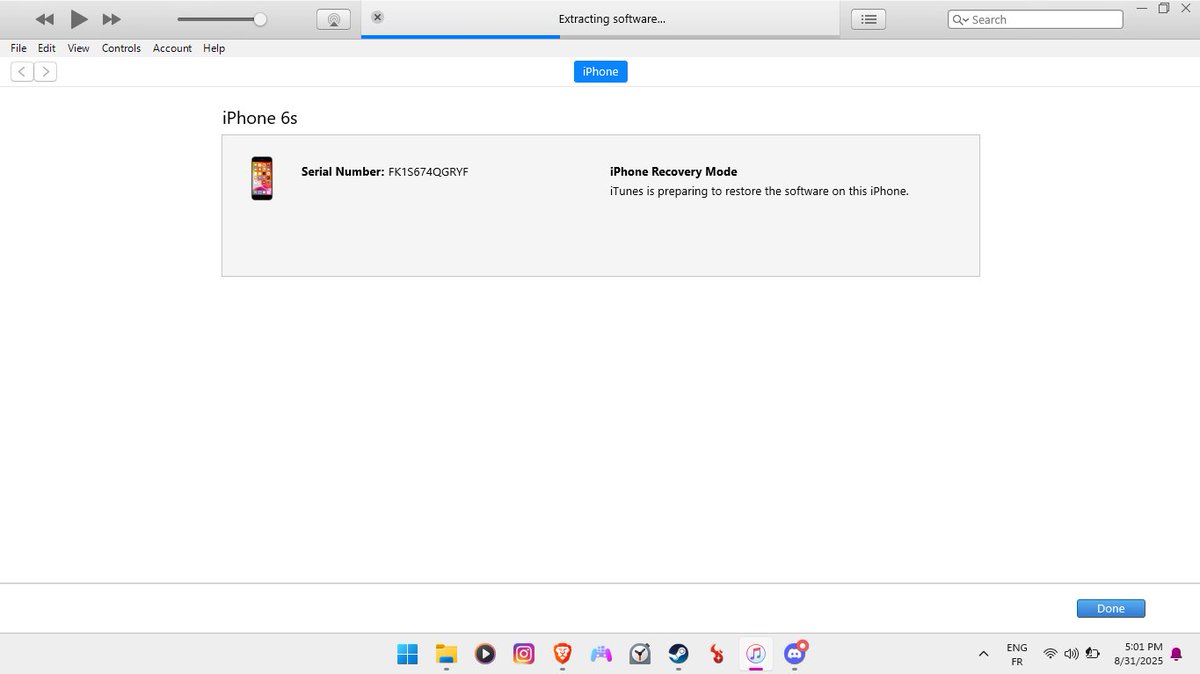Show hidden system tray icons
Image resolution: width=1200 pixels, height=674 pixels.
983,654
